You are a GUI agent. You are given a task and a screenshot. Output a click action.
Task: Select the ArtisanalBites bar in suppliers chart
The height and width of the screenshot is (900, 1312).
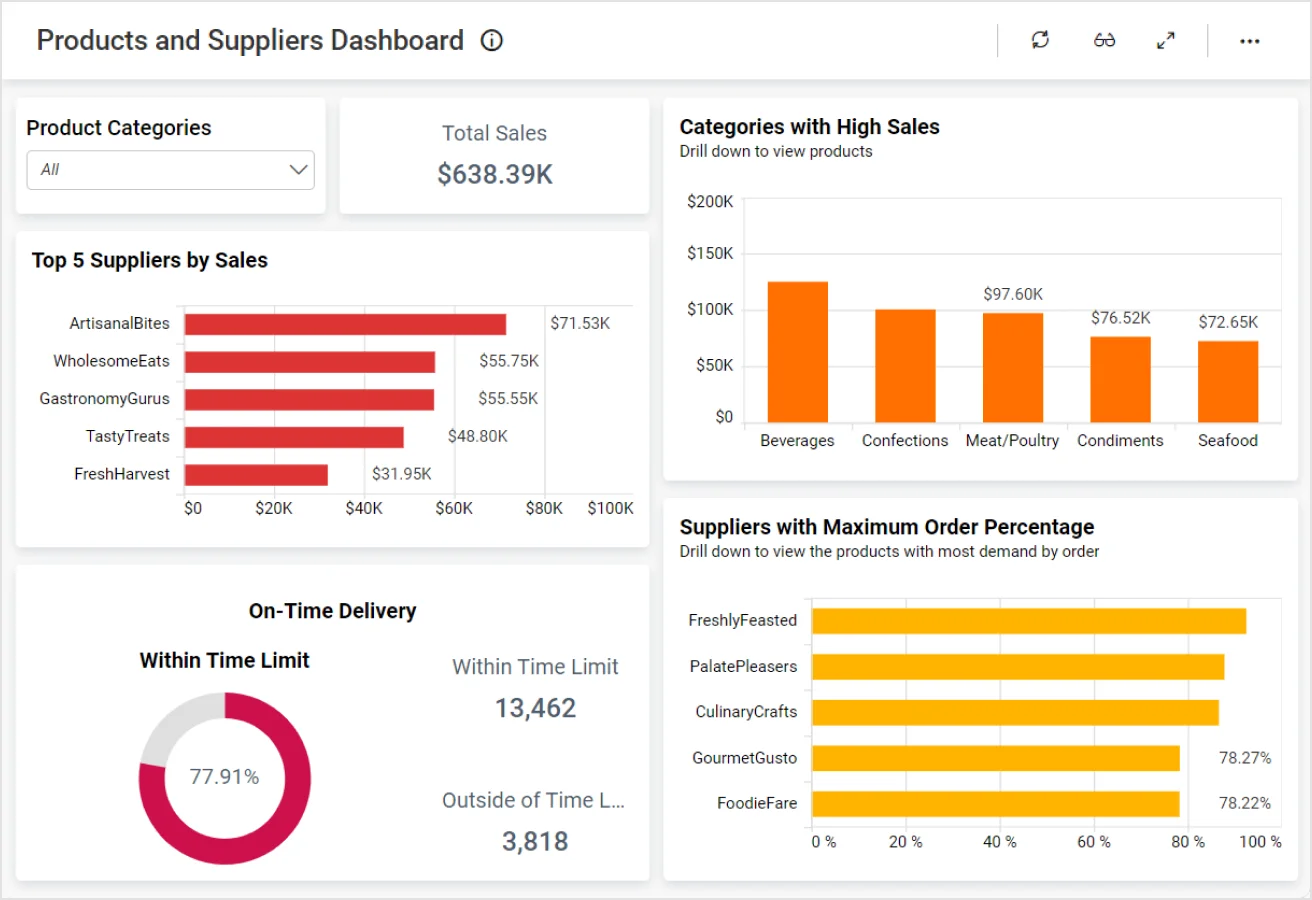pos(345,324)
